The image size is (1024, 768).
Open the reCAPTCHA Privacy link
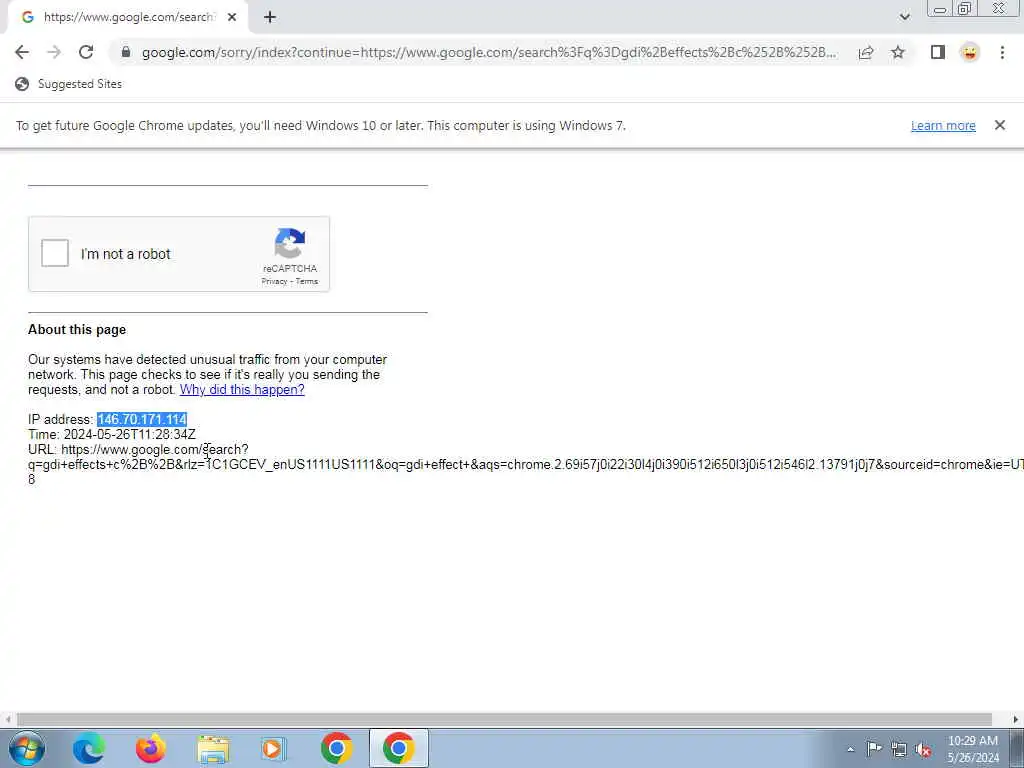[274, 281]
